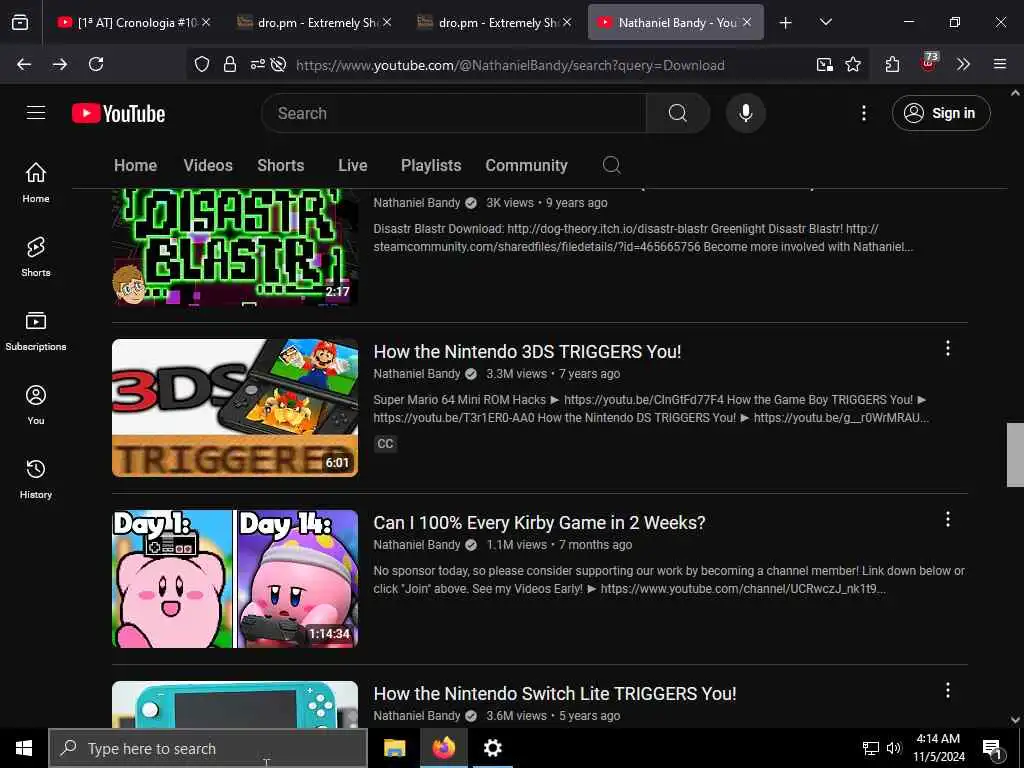The image size is (1024, 768).
Task: Open the Disastr Blastr video thumbnail
Action: click(x=235, y=247)
